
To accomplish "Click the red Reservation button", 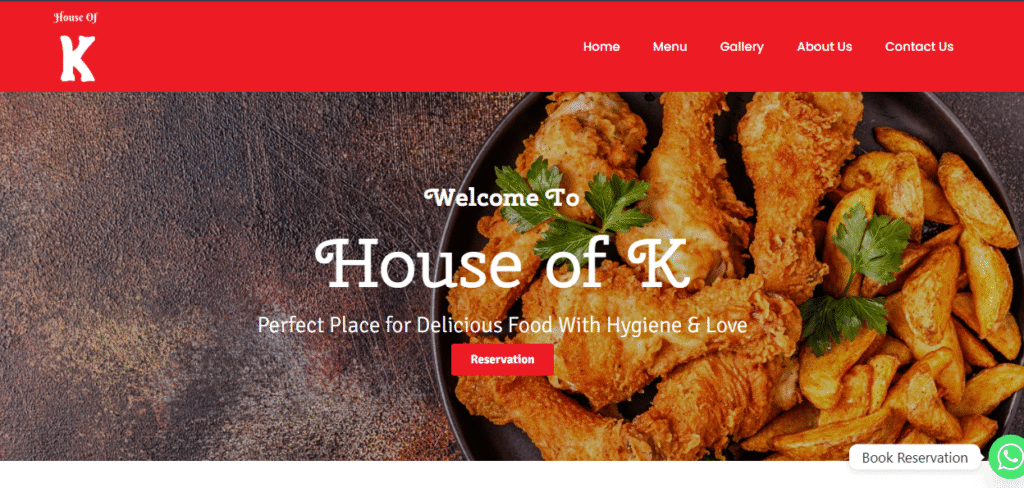I will [x=502, y=359].
